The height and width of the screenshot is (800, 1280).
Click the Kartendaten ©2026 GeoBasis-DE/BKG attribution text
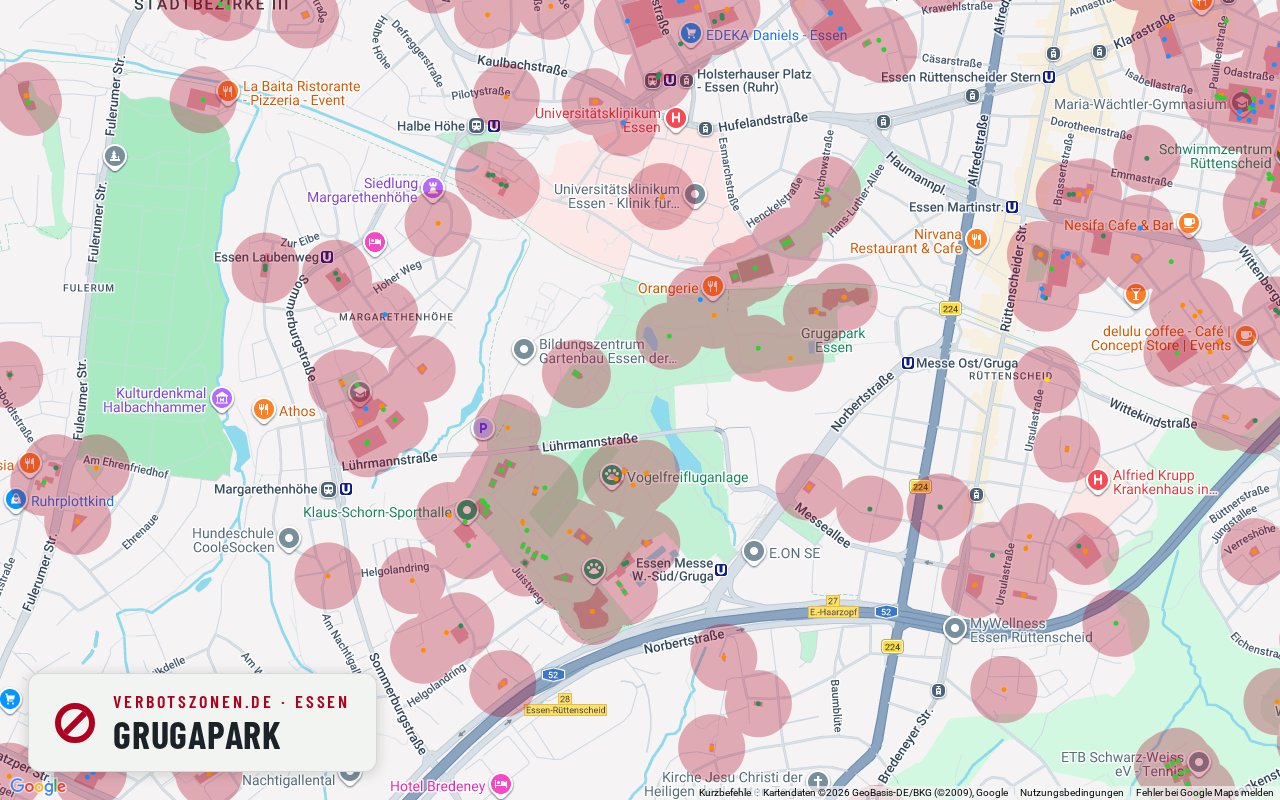click(885, 793)
